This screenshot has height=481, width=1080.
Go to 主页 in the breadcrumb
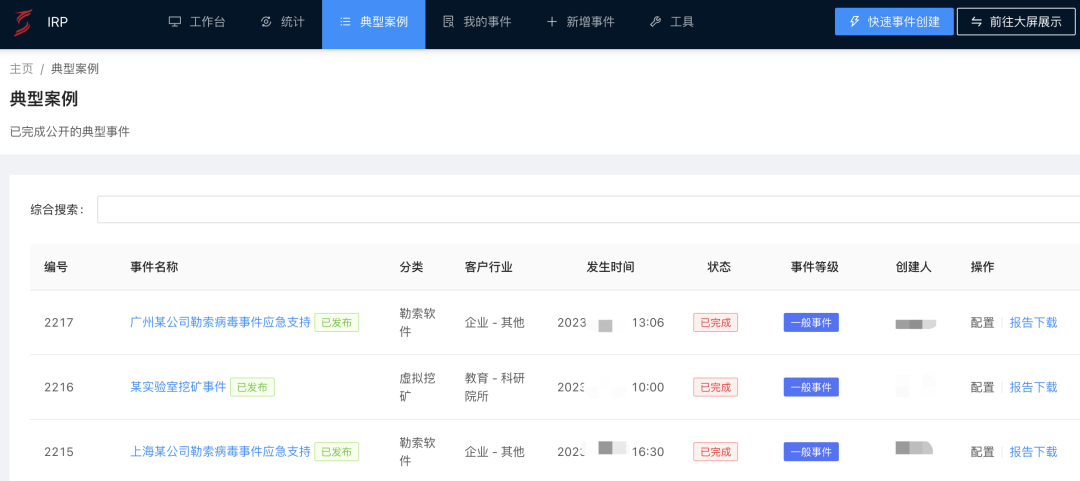click(x=21, y=69)
